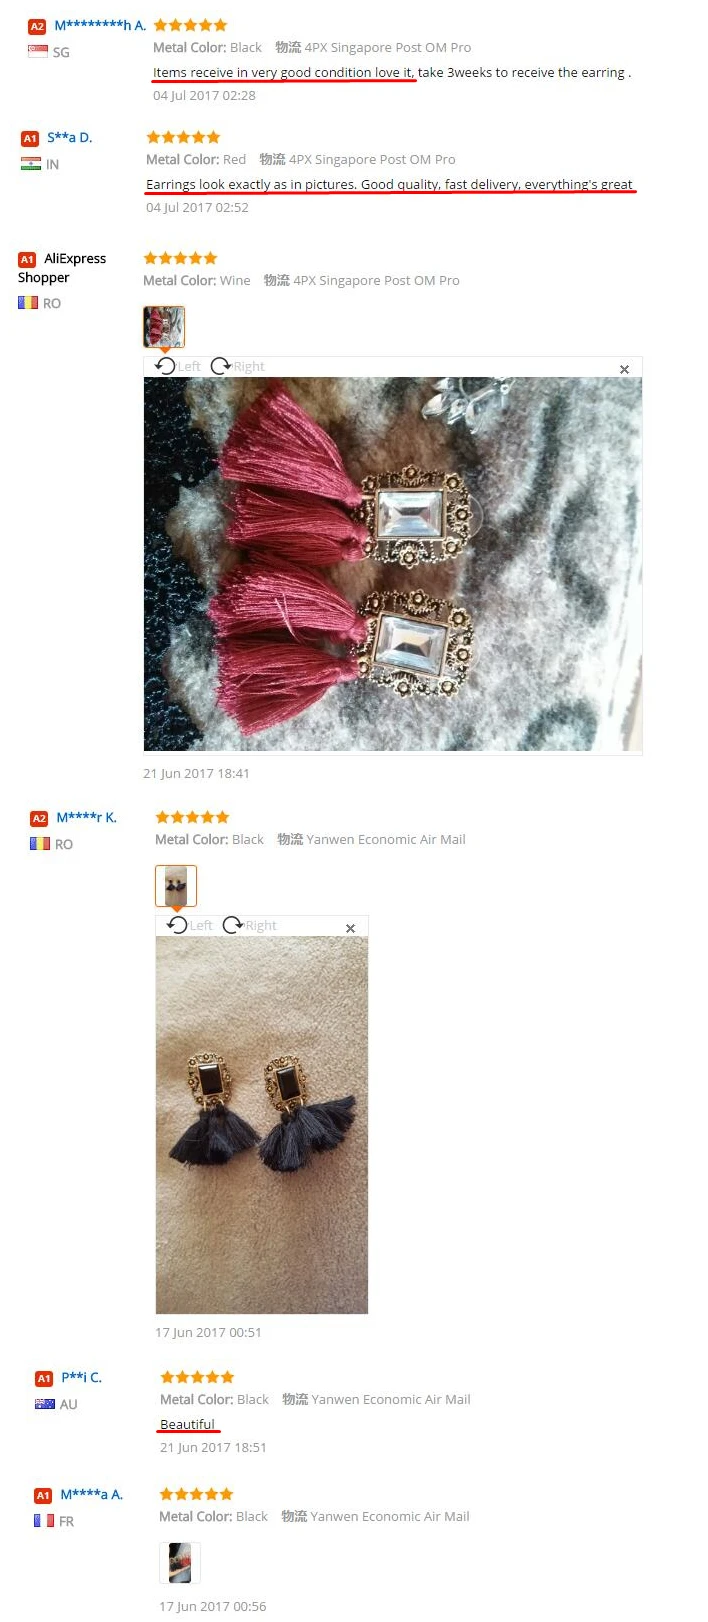Open reviewer P**i C. profile
The width and height of the screenshot is (708, 1622).
(82, 1377)
